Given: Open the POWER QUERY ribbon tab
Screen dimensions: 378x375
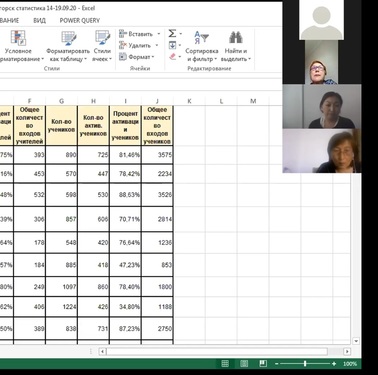Looking at the screenshot, I should pos(80,20).
